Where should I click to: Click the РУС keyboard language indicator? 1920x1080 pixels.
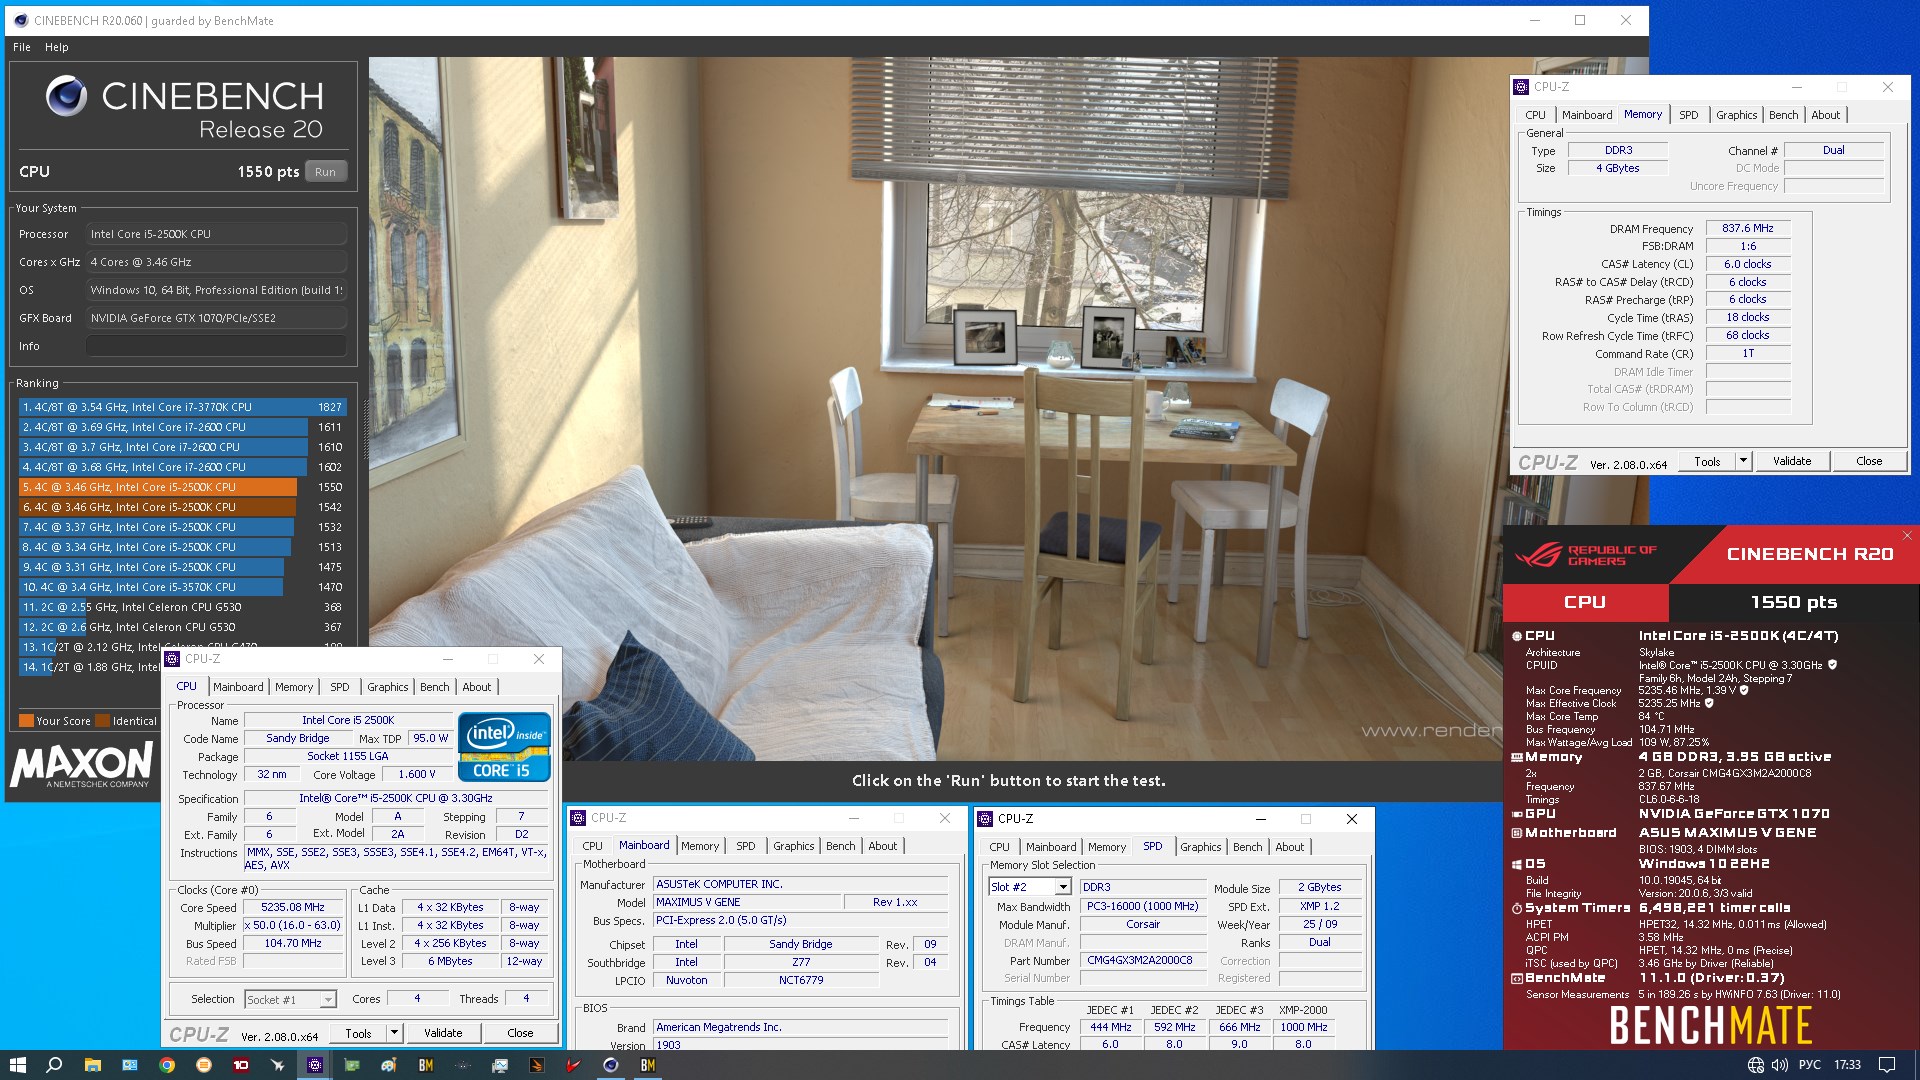click(1810, 1065)
